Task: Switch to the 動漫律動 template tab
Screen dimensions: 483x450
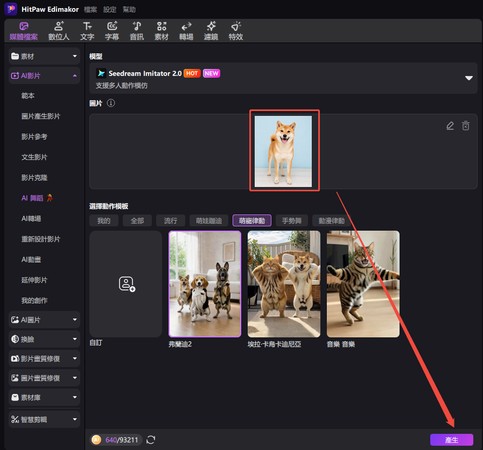Action: [x=331, y=221]
